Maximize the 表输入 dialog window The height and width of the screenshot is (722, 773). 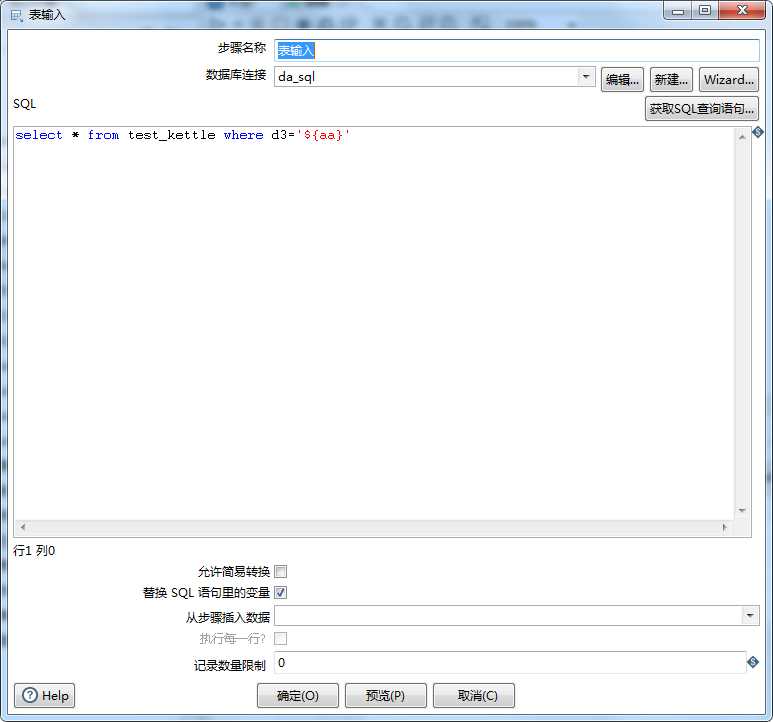[x=705, y=10]
